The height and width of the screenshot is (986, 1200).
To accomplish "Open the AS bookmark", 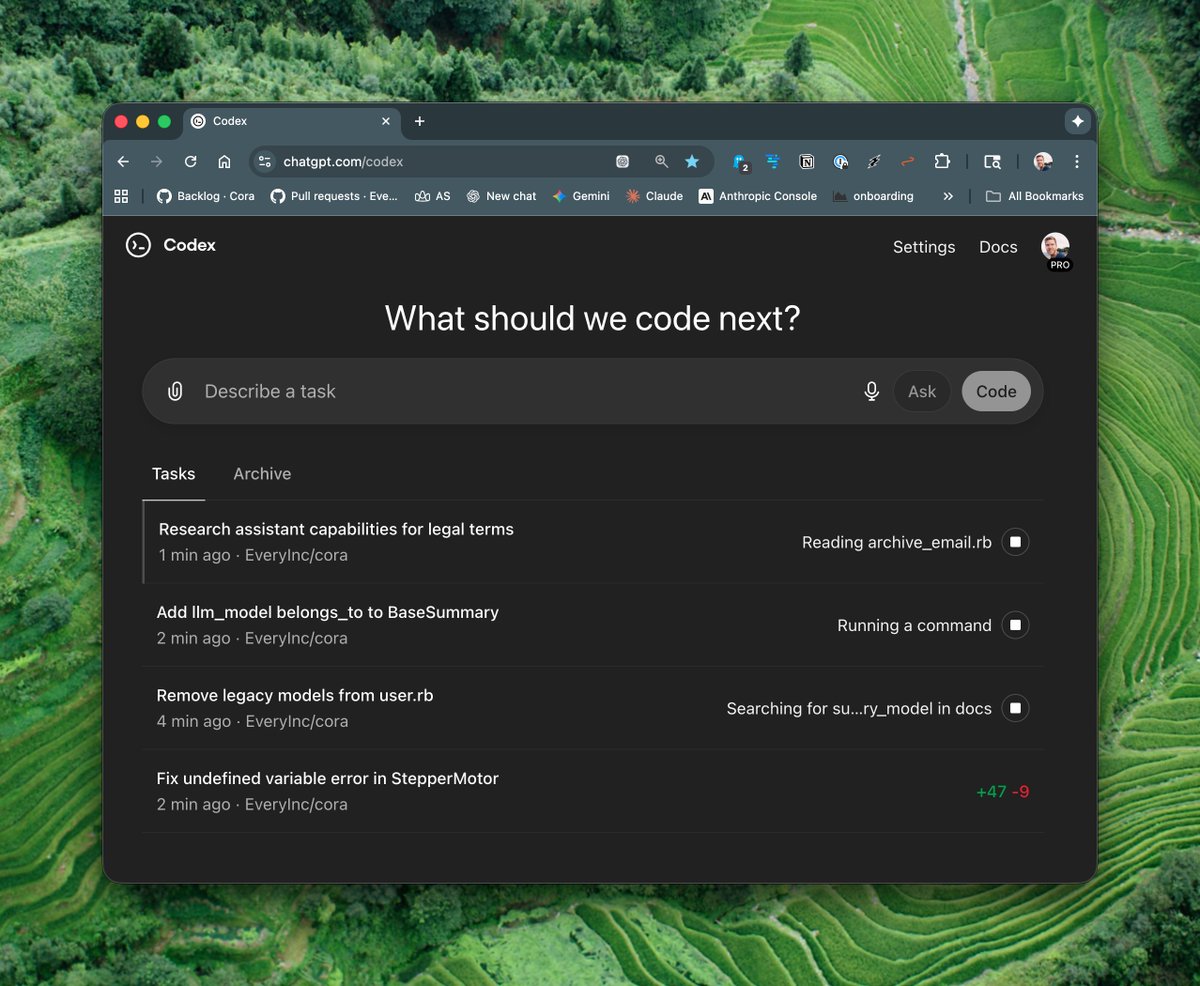I will tap(432, 196).
